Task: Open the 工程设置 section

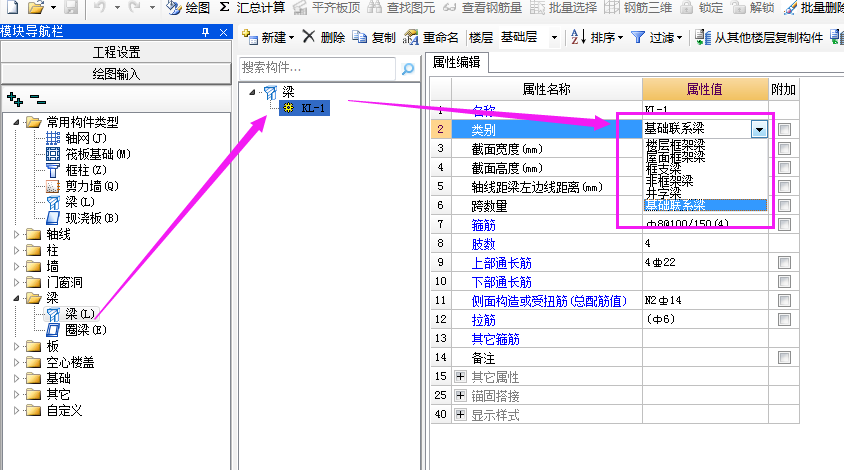Action: click(116, 52)
